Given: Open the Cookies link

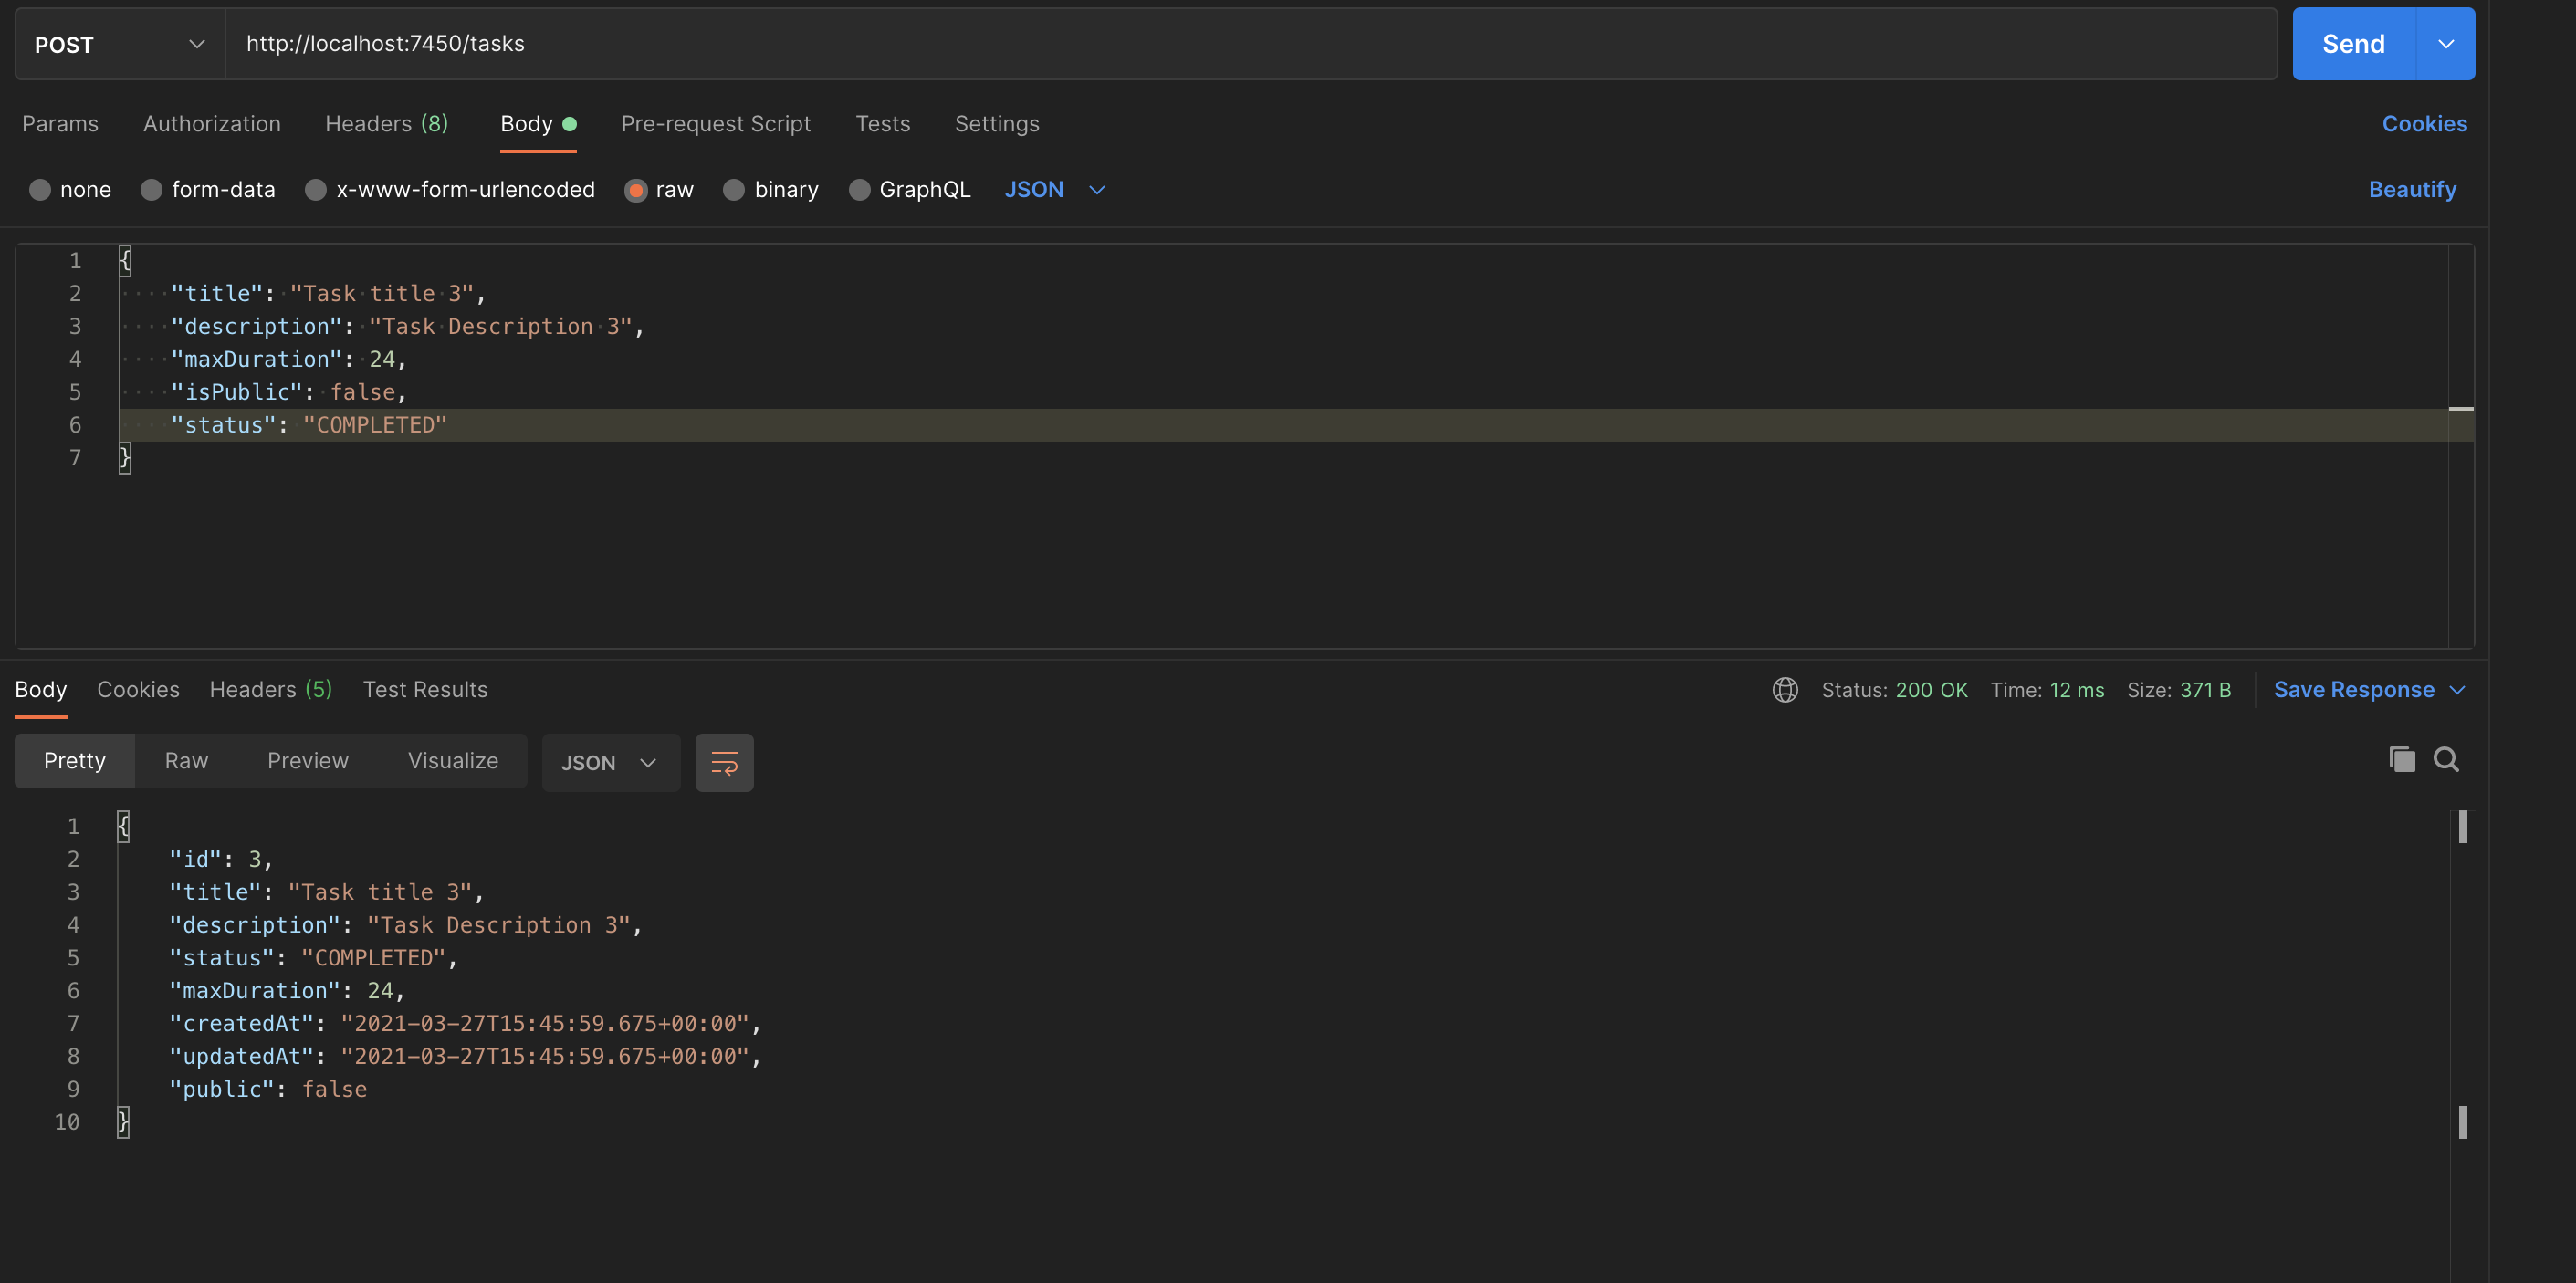Looking at the screenshot, I should [x=2424, y=124].
